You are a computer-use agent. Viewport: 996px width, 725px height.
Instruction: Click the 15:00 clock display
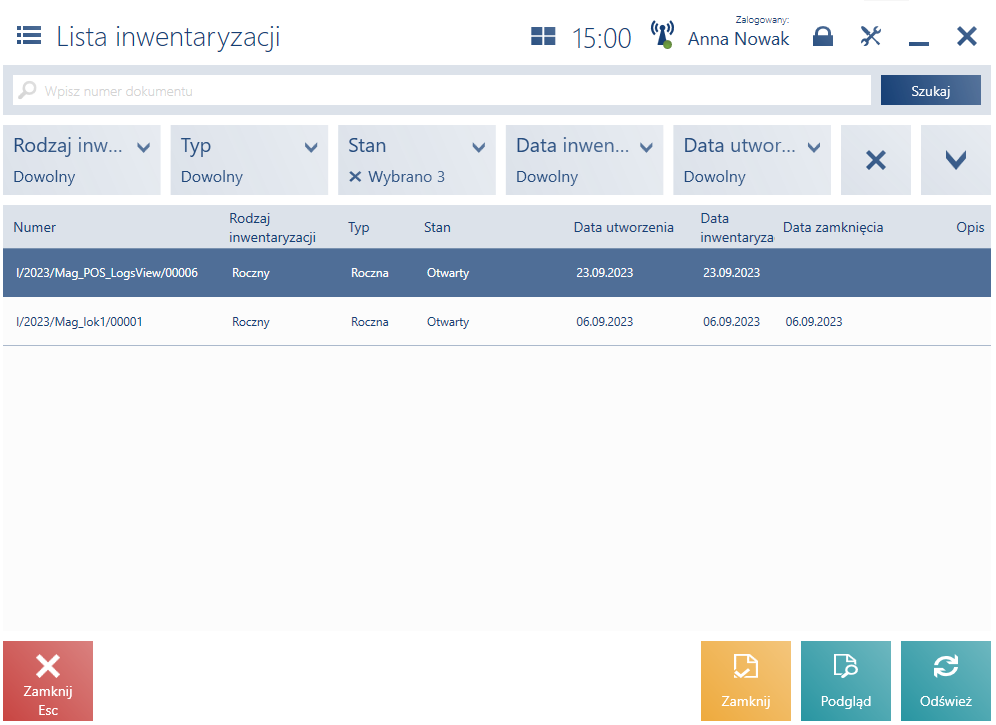[x=602, y=38]
